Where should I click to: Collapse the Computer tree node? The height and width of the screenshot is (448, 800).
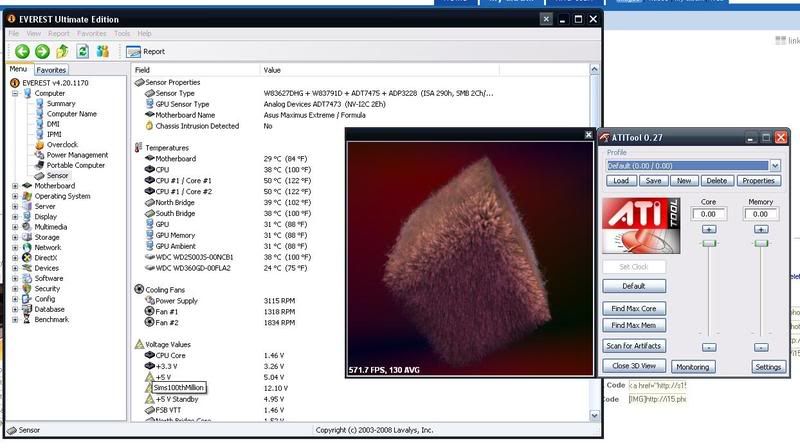(x=14, y=93)
